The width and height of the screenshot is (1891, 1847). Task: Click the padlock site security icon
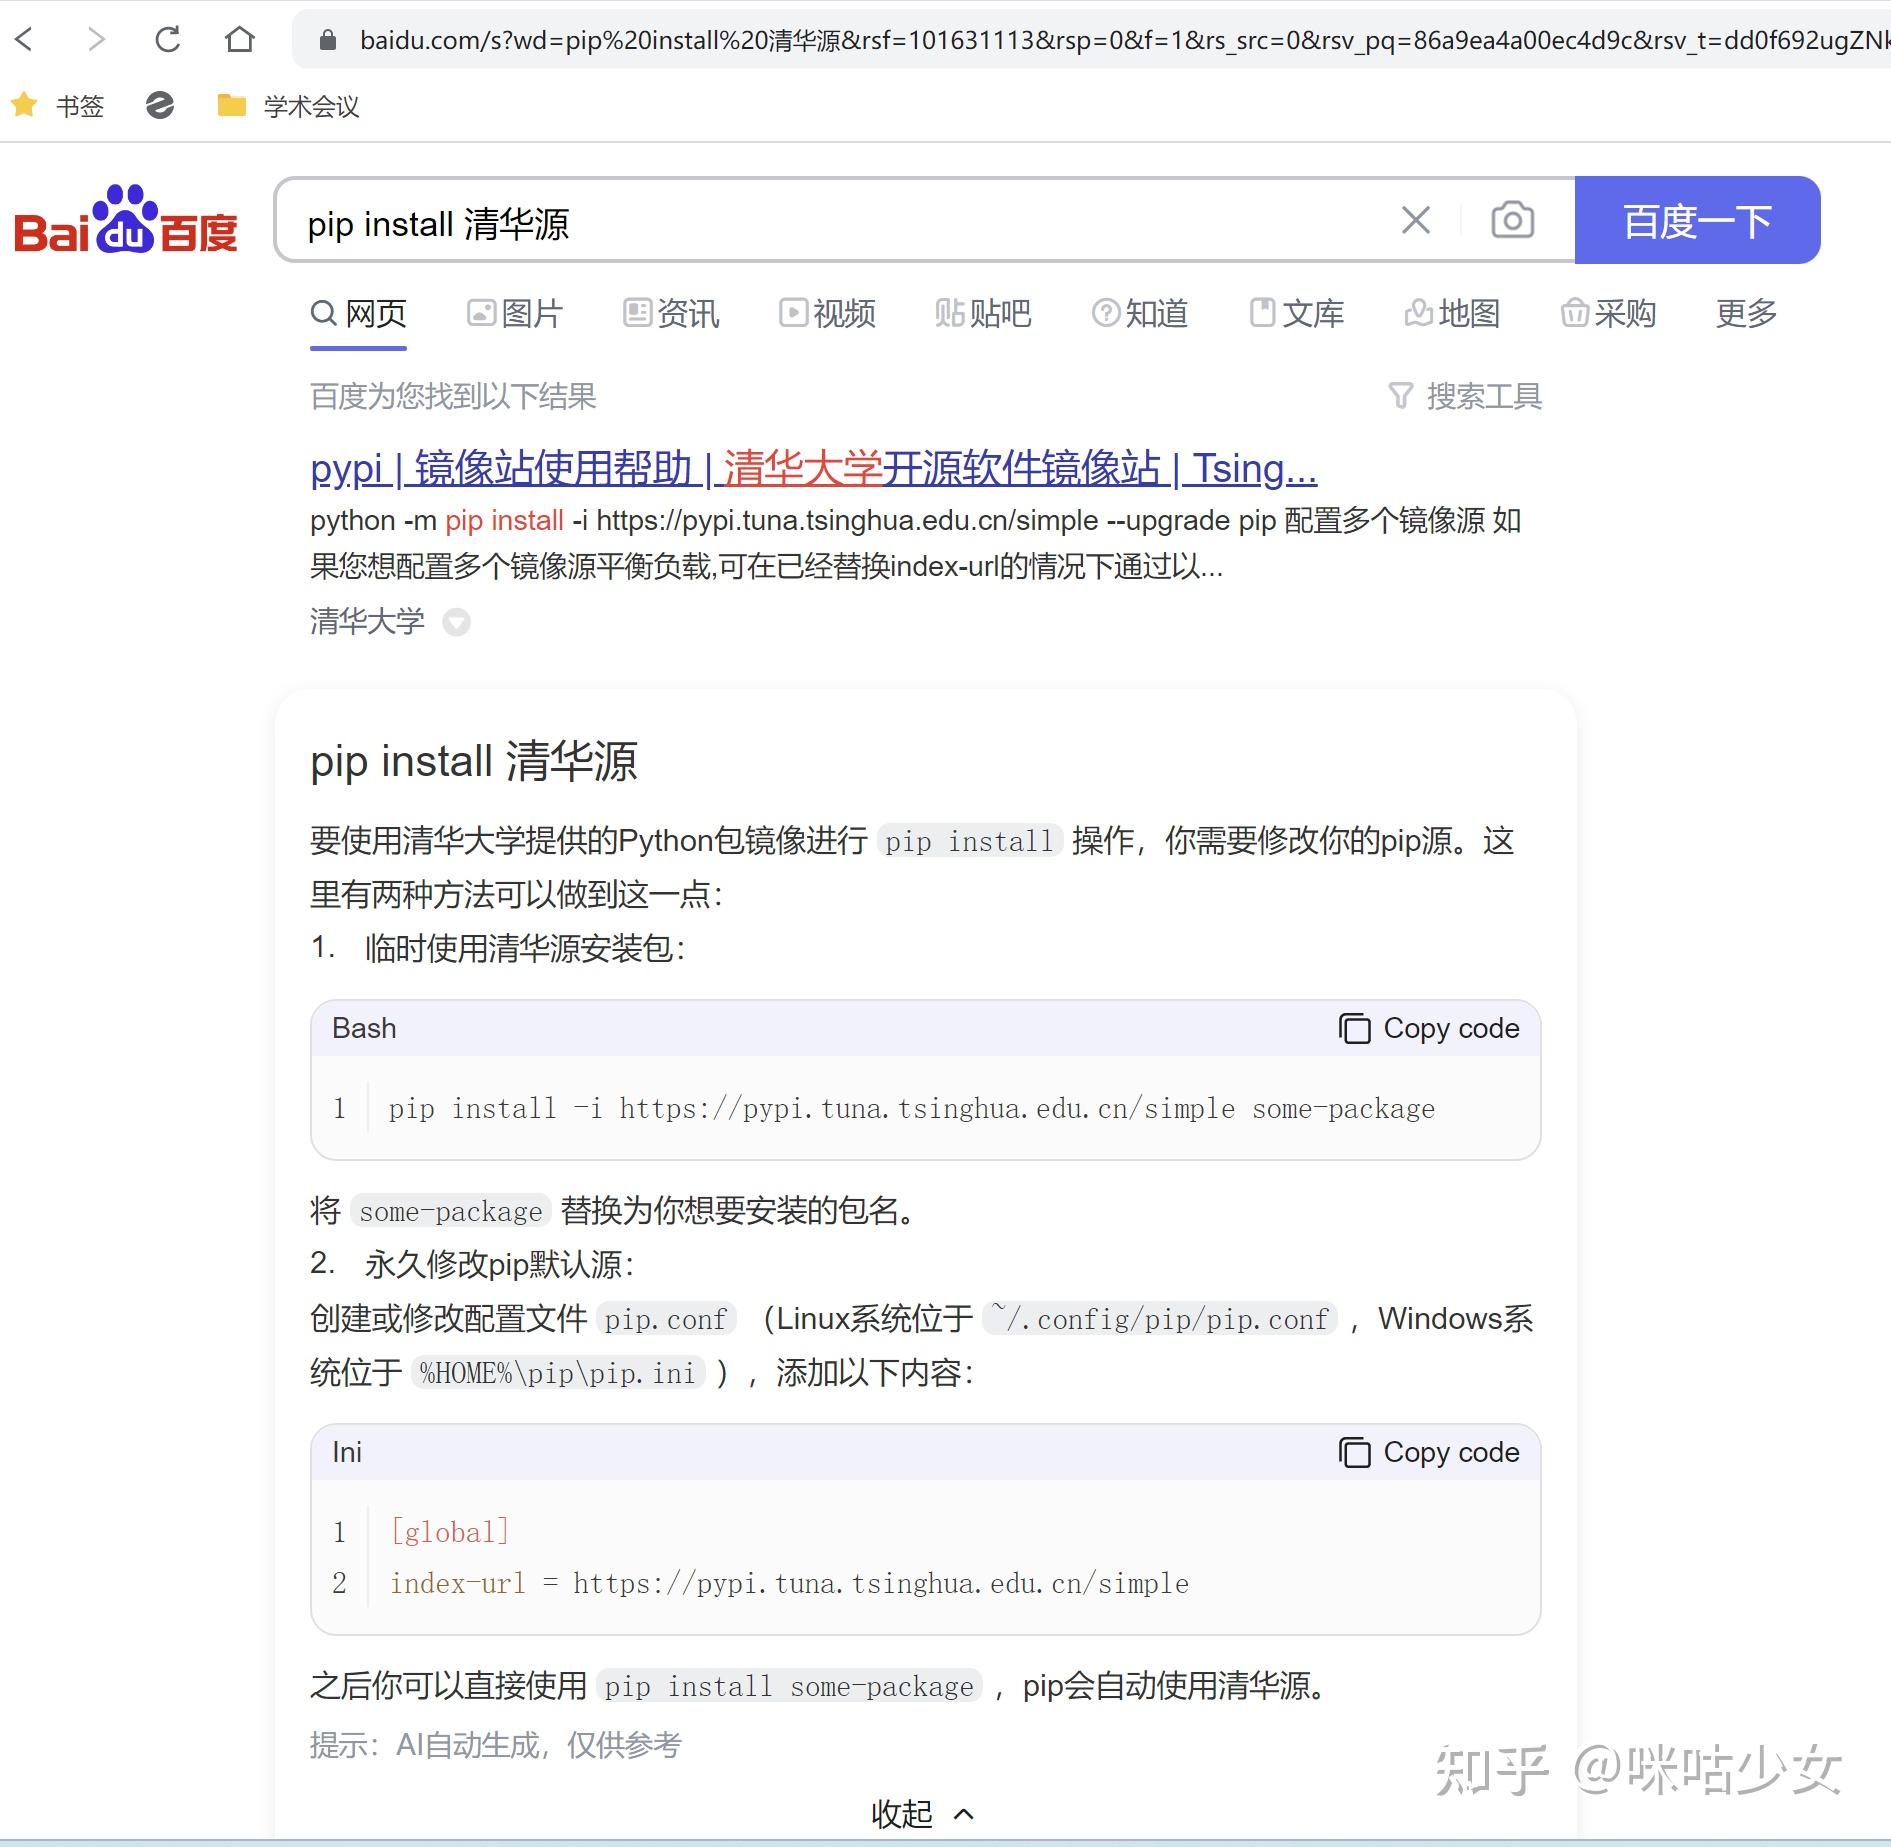[x=326, y=40]
